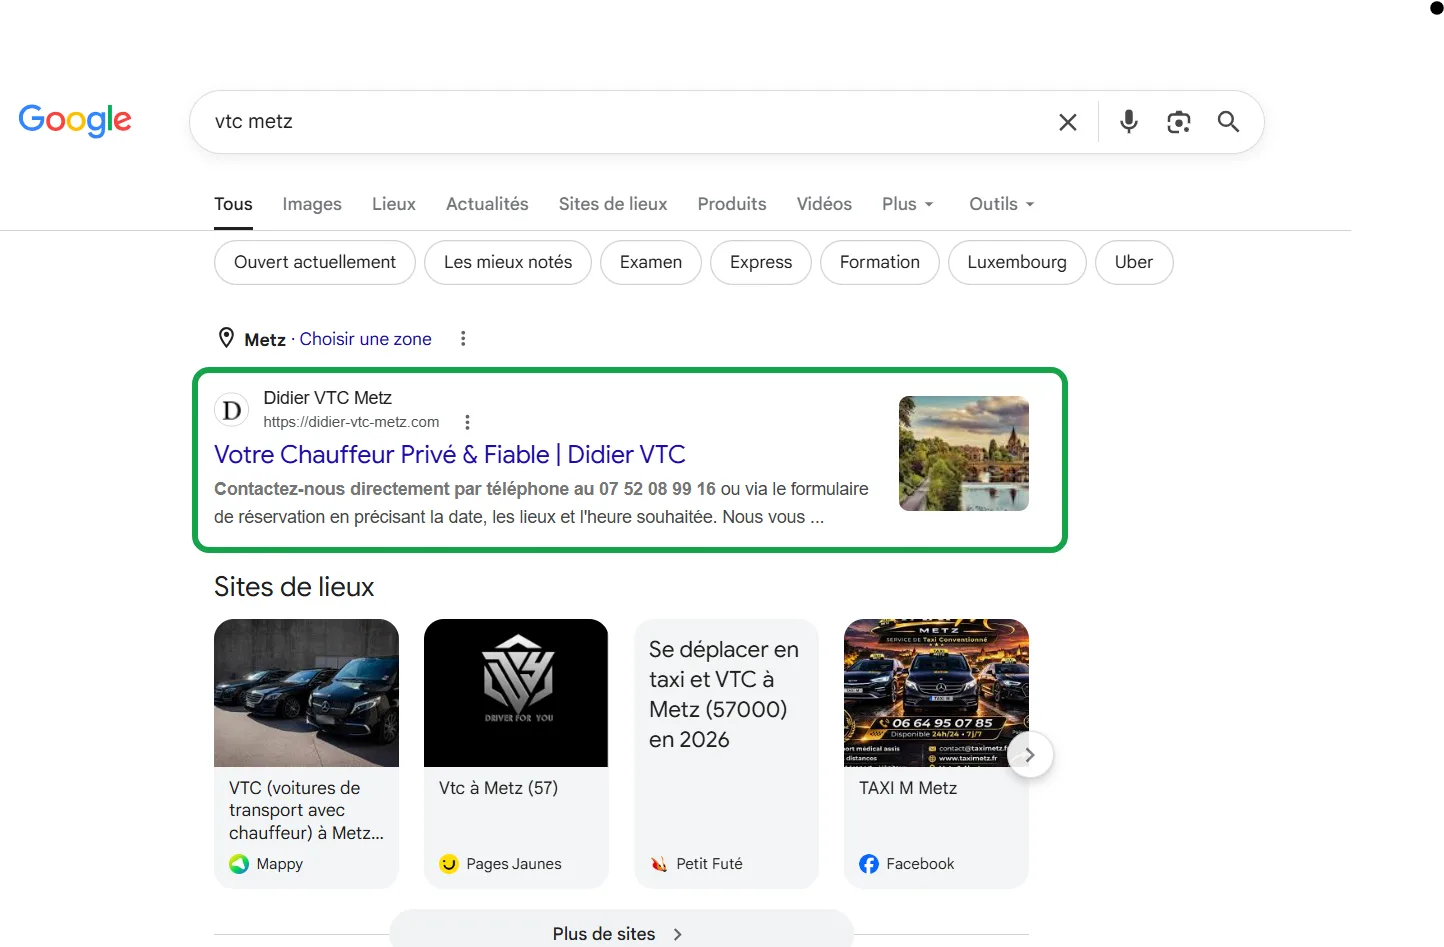Click the Metz landscape thumbnail of Didier VTC result

tap(964, 454)
